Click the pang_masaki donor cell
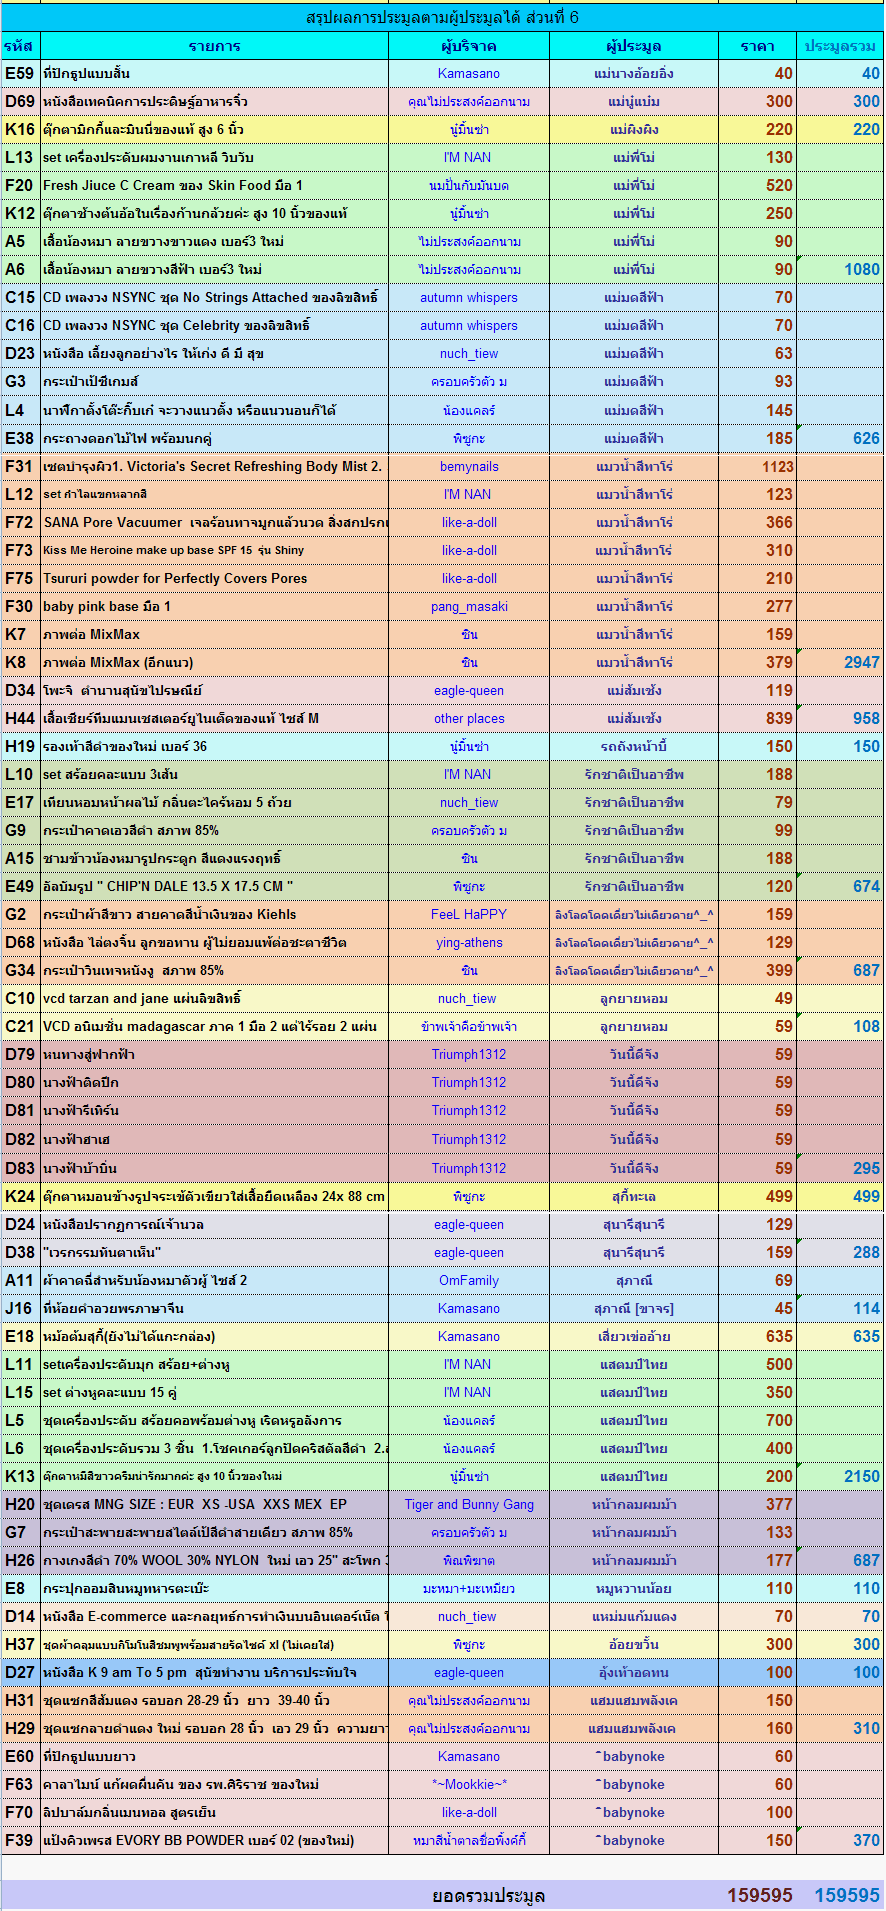 pyautogui.click(x=469, y=606)
